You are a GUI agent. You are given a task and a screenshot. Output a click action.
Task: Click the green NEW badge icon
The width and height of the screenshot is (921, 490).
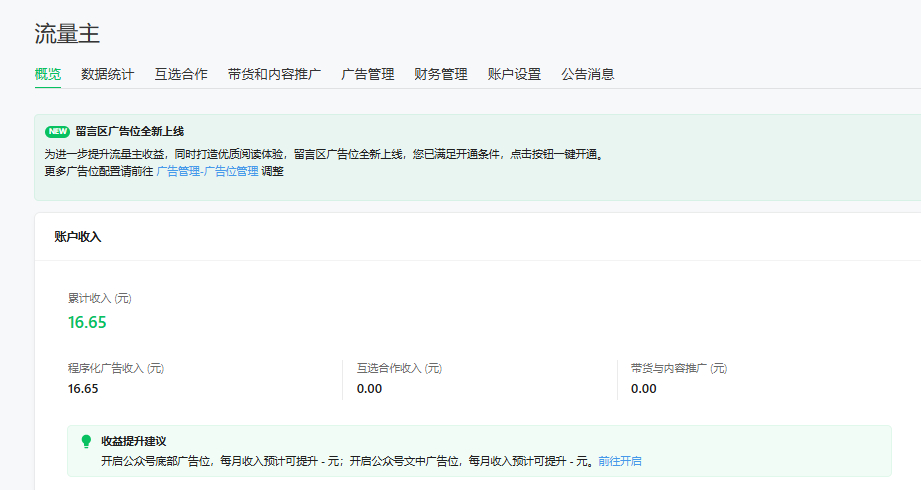click(x=57, y=132)
